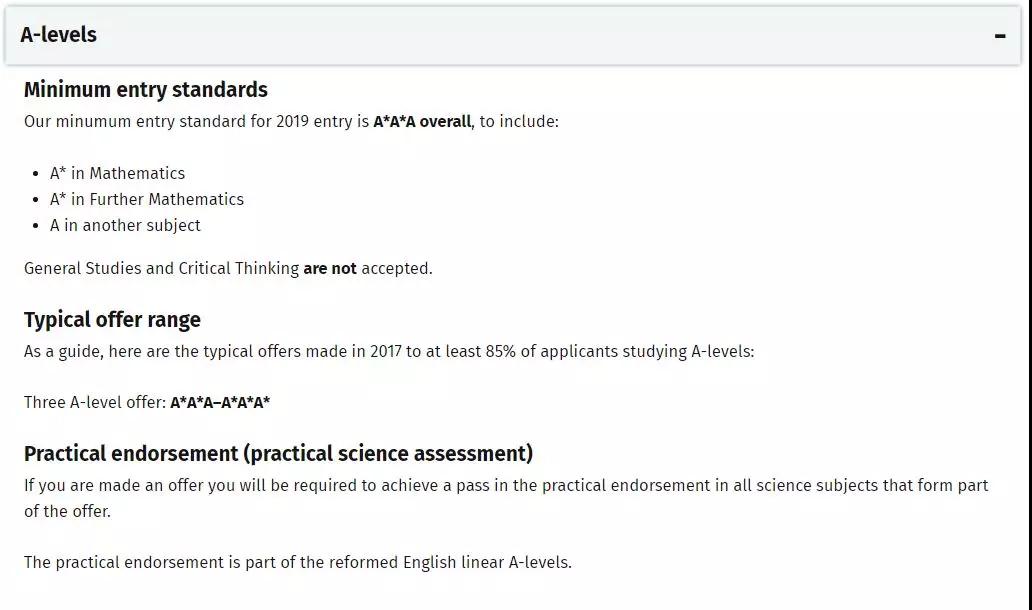This screenshot has width=1032, height=610.
Task: Collapse the A-levels section with minus icon
Action: 1000,36
